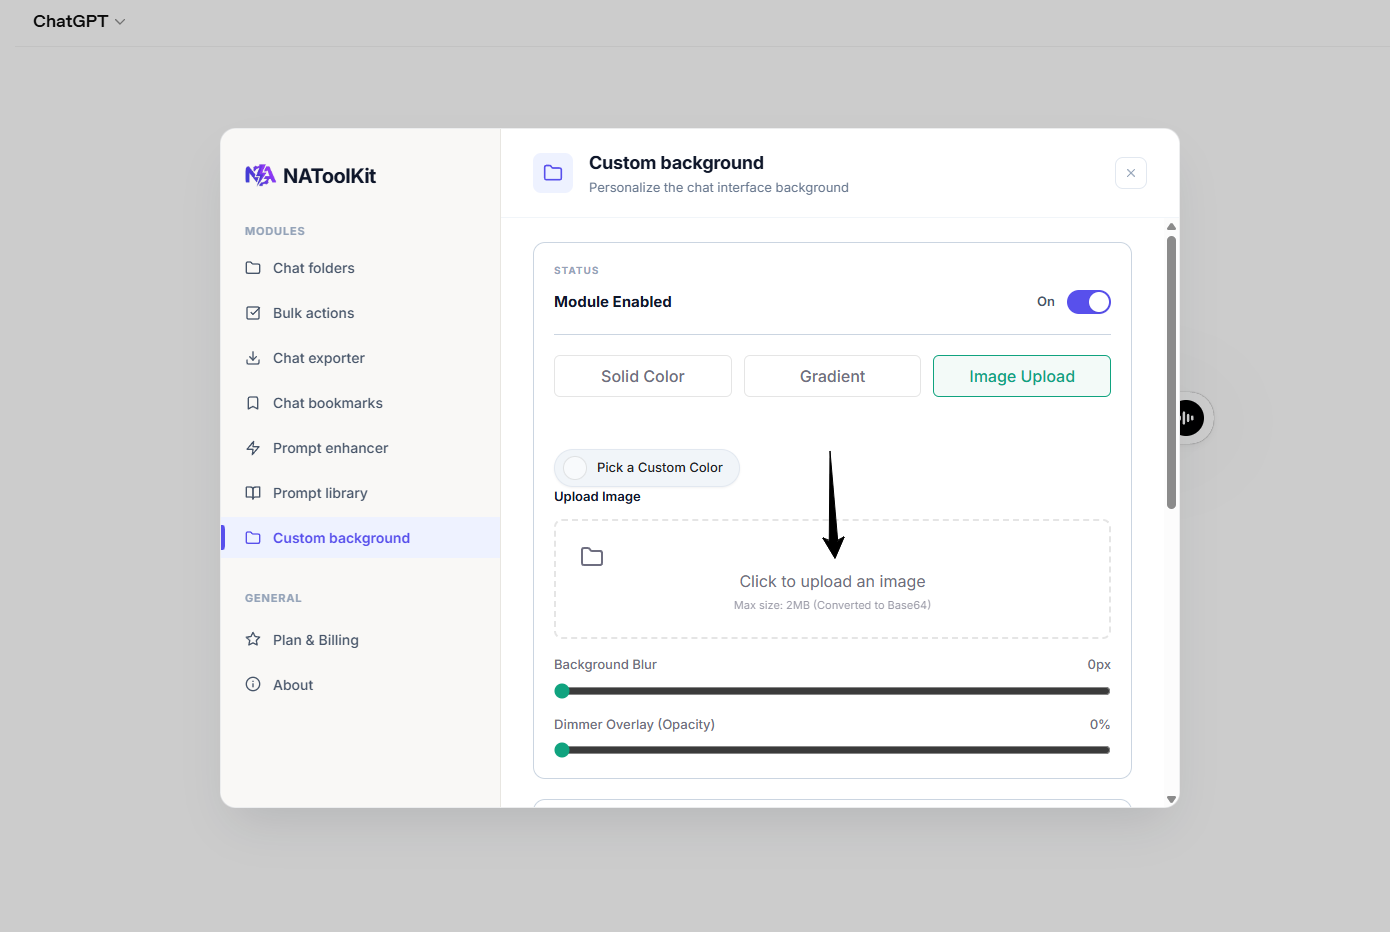
Task: Click the scrollbar down arrow
Action: [x=1171, y=800]
